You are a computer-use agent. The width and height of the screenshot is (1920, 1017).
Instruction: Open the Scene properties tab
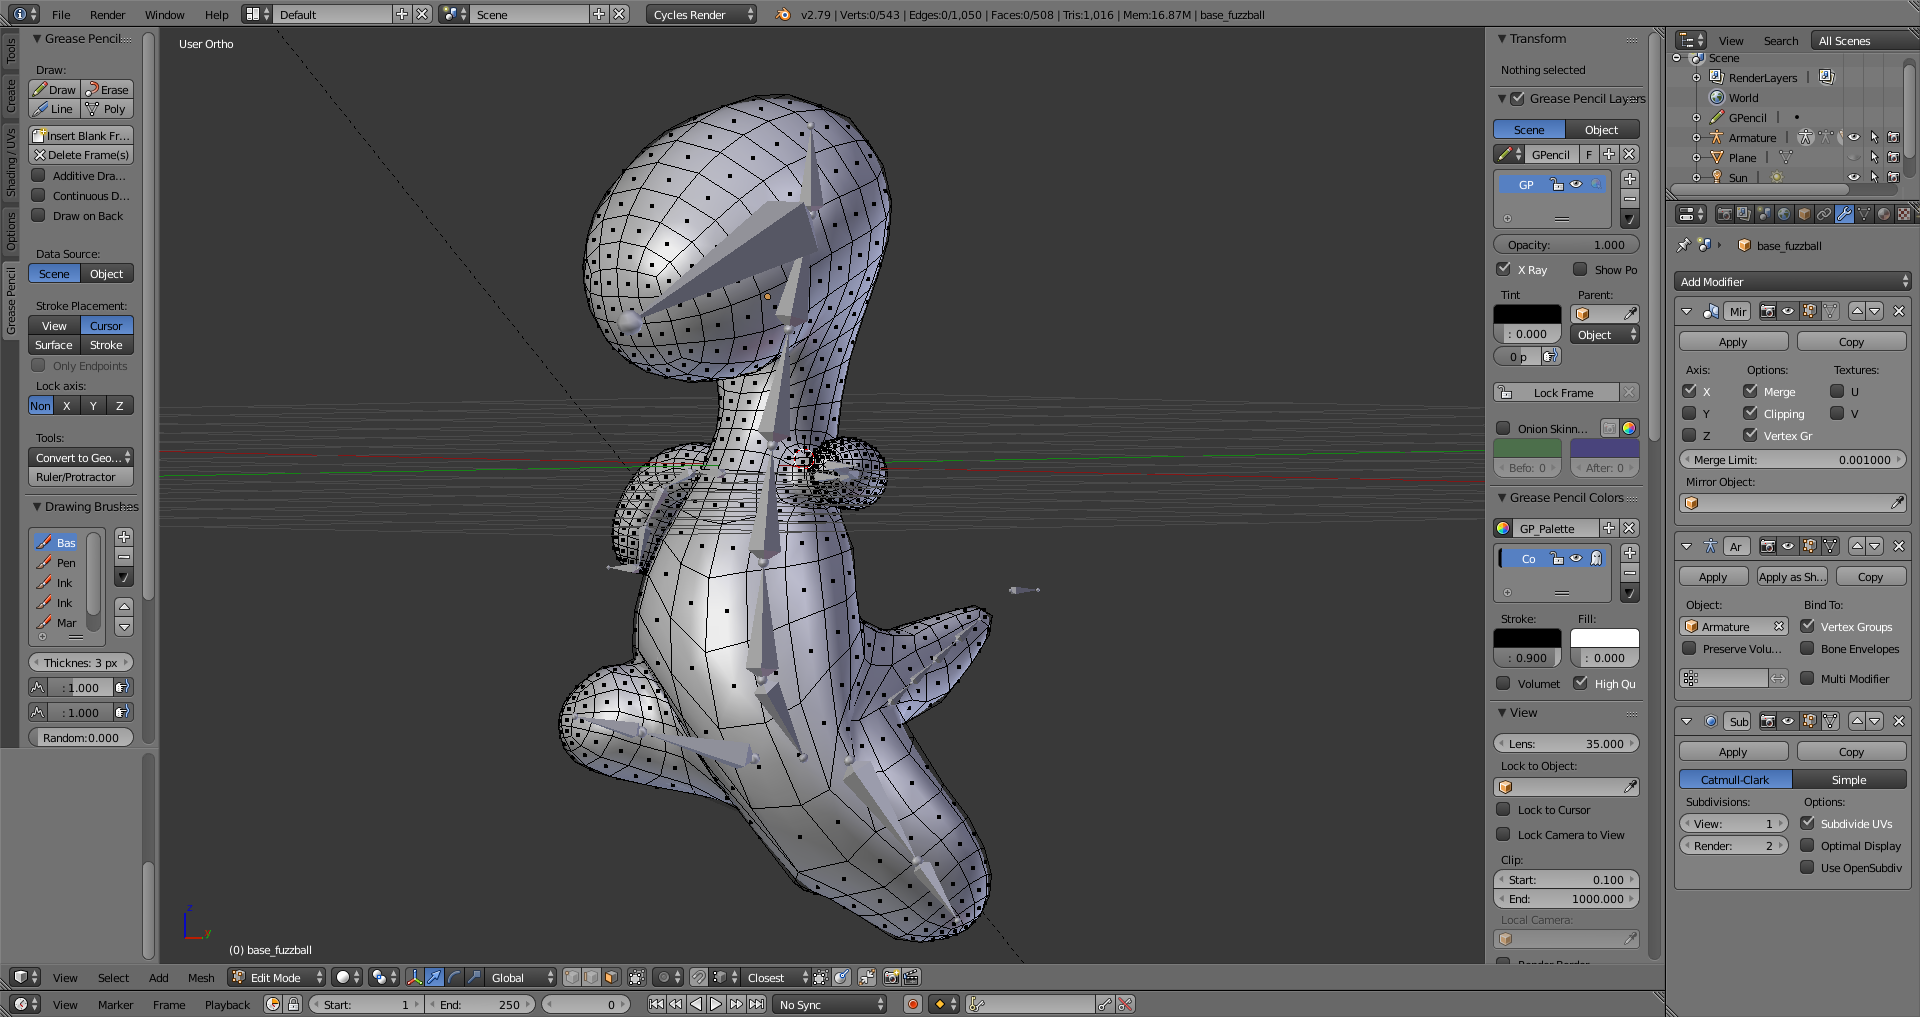pyautogui.click(x=1764, y=214)
